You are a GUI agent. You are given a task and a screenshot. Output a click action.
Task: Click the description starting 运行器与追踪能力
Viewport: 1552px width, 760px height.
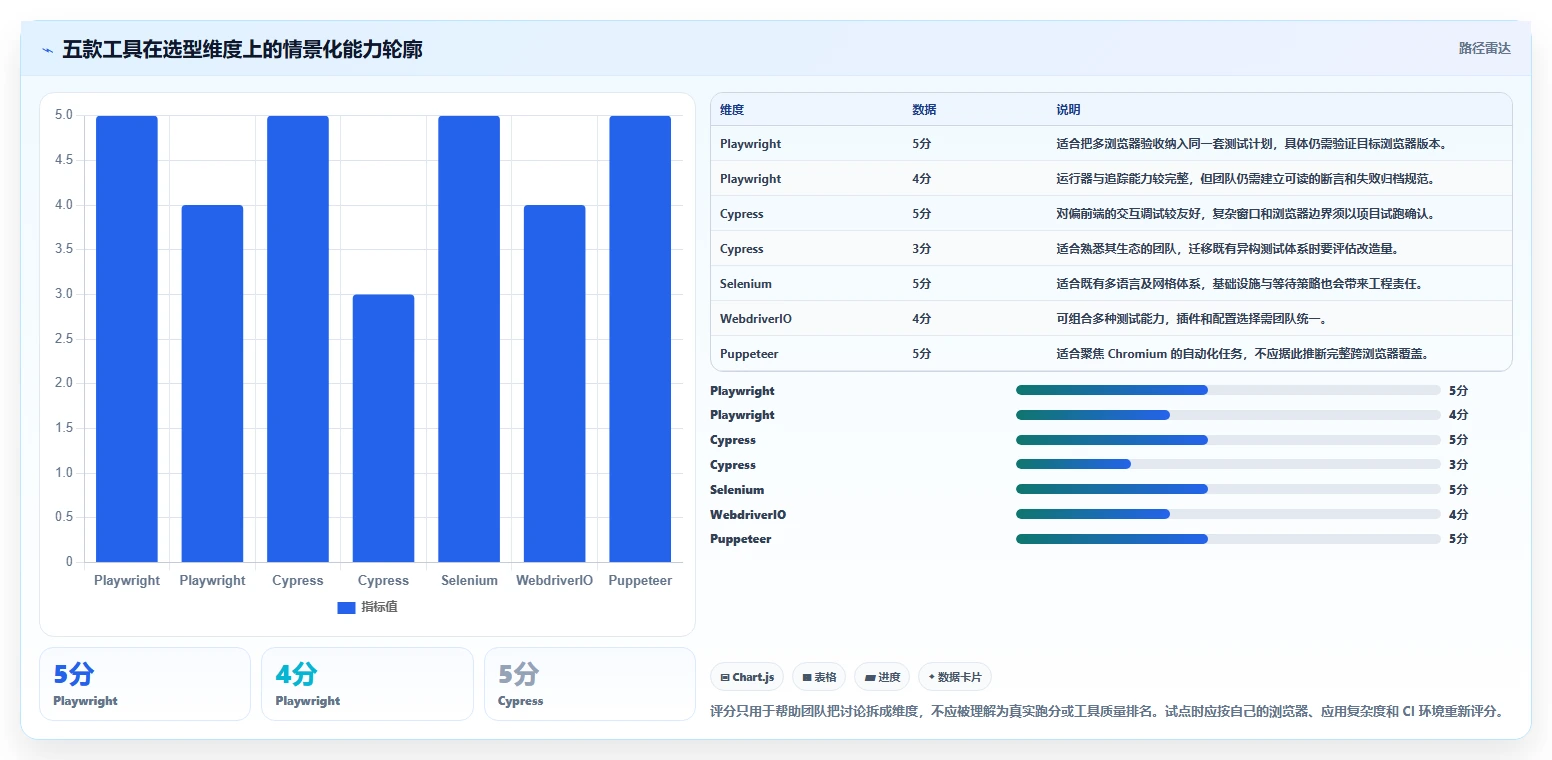(1246, 179)
